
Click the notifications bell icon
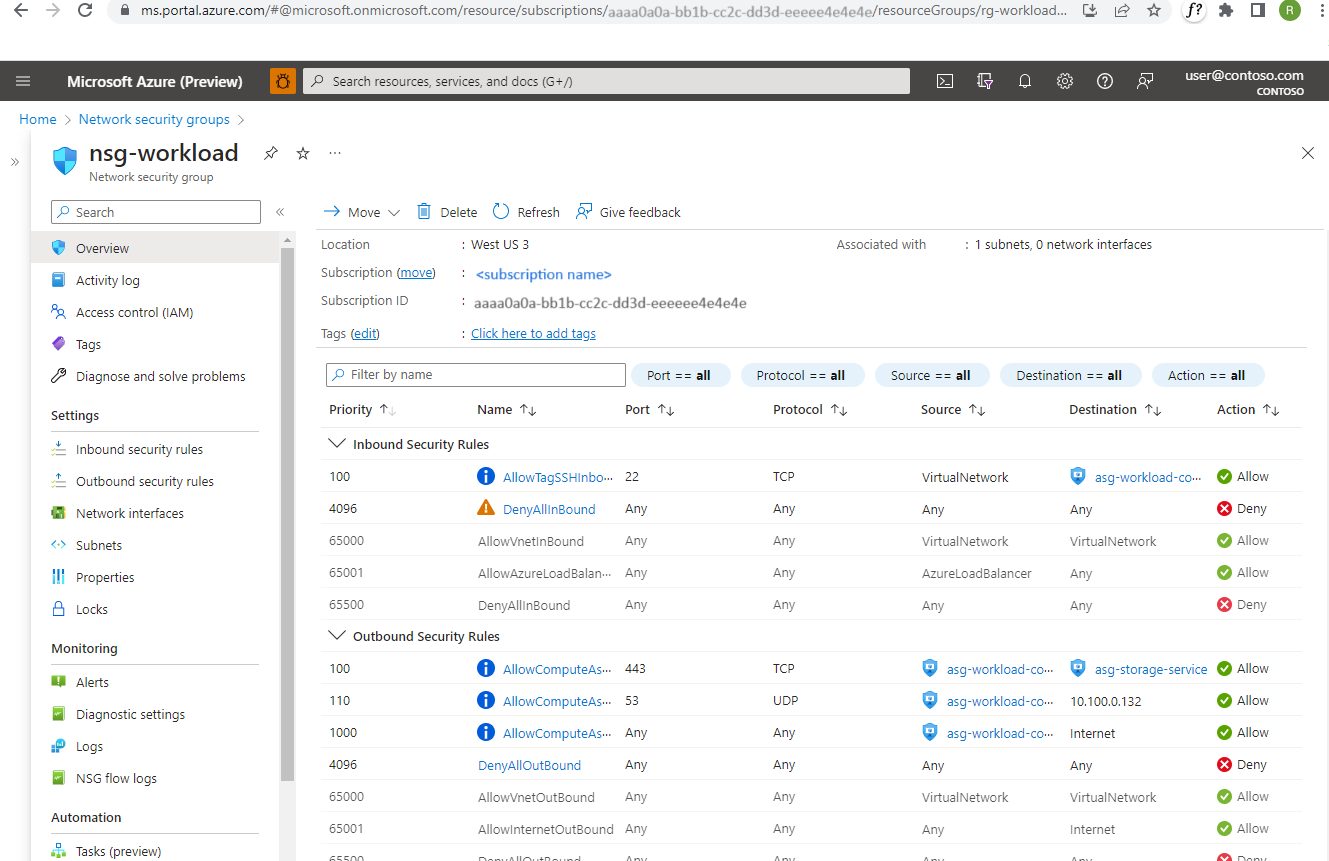[1024, 82]
